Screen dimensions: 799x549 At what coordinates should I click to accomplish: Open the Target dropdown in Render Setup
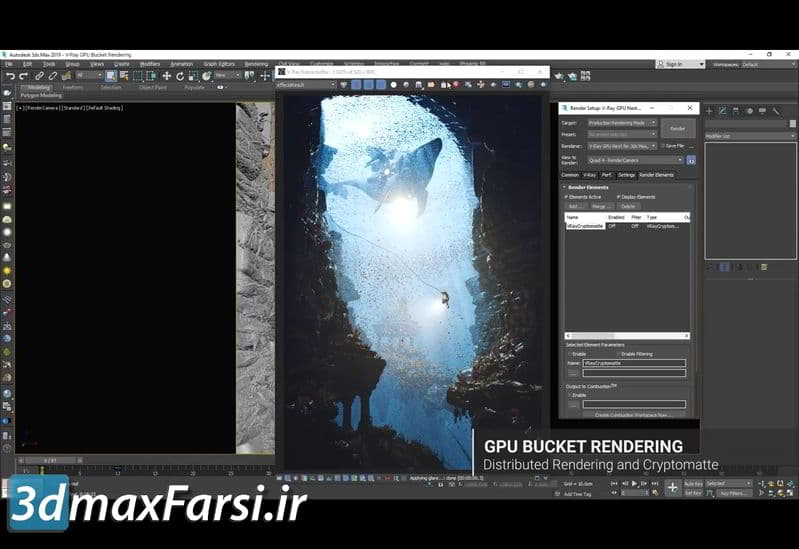point(620,122)
